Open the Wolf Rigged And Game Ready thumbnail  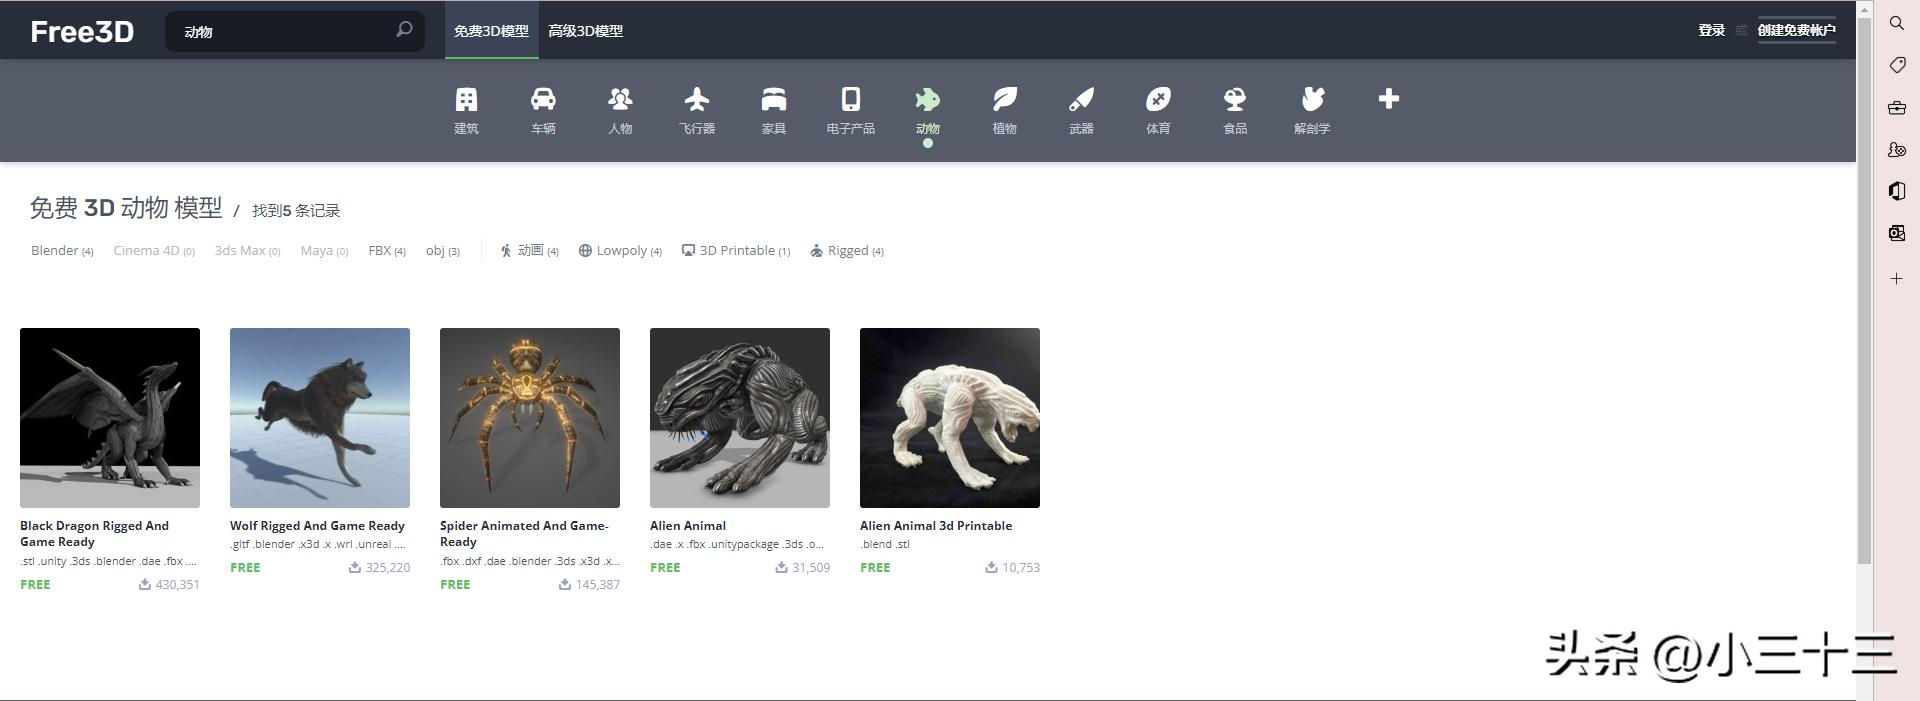coord(320,418)
